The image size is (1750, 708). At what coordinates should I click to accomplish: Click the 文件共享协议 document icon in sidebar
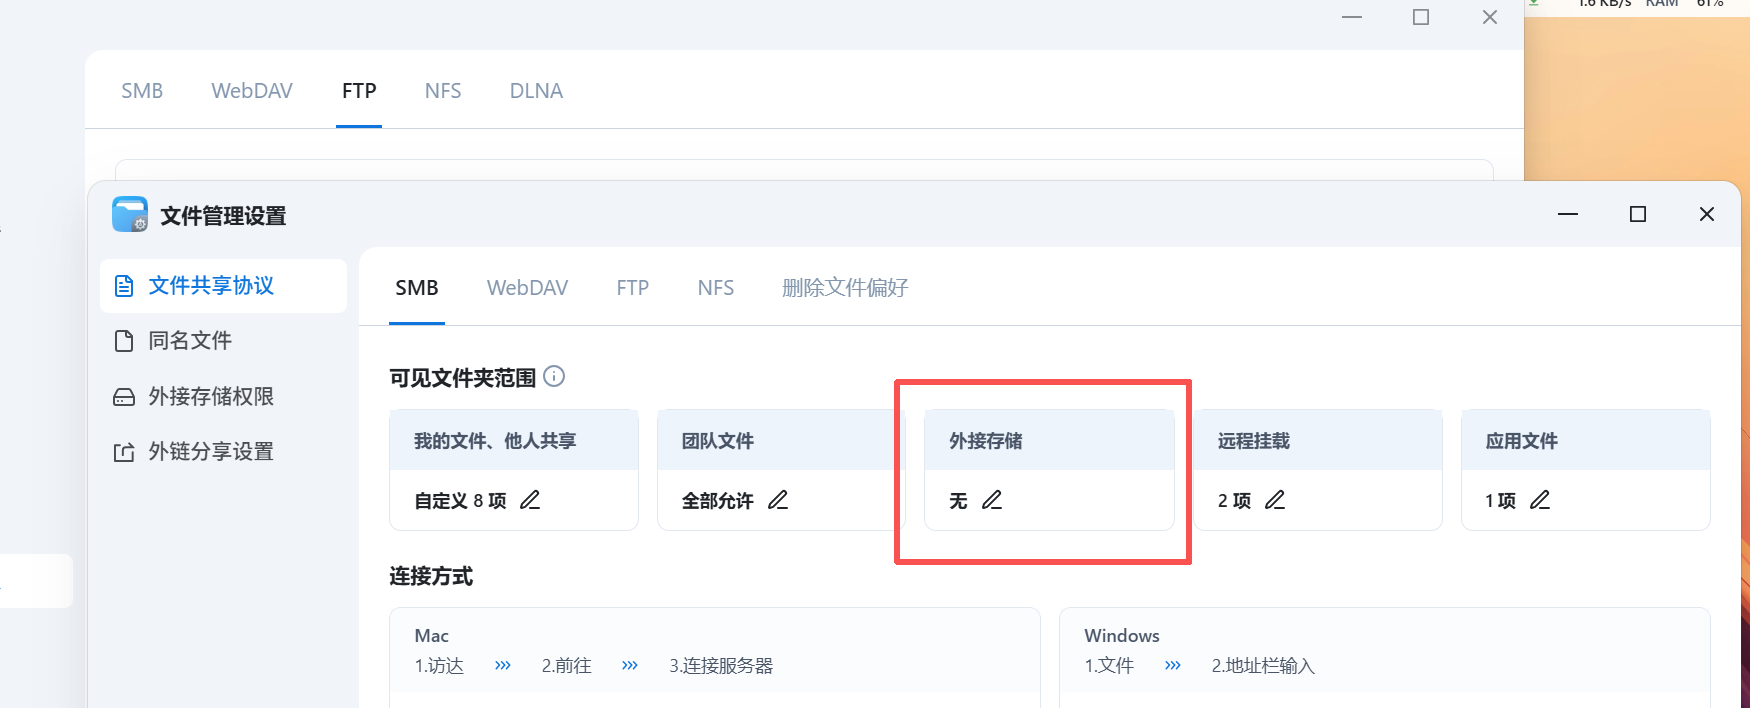(x=124, y=285)
